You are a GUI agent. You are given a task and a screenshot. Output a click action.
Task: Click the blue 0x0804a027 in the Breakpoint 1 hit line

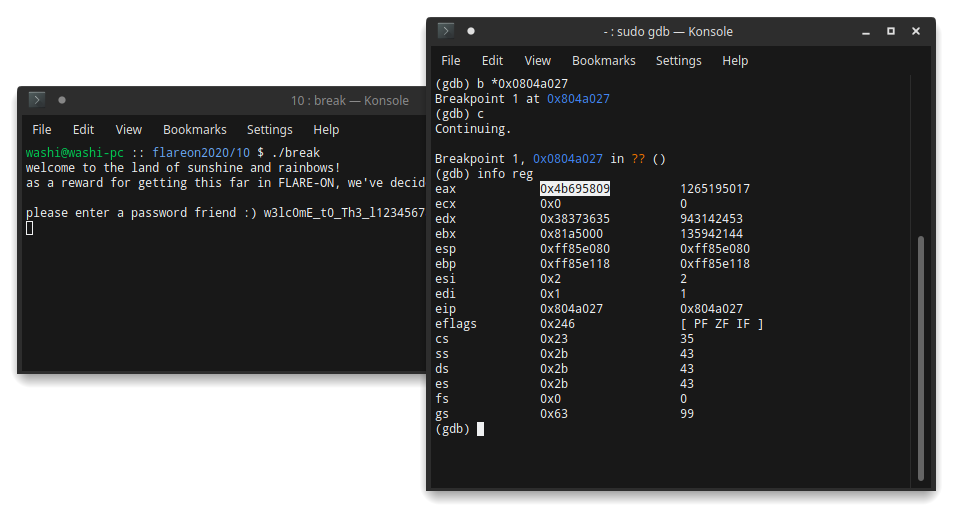568,158
